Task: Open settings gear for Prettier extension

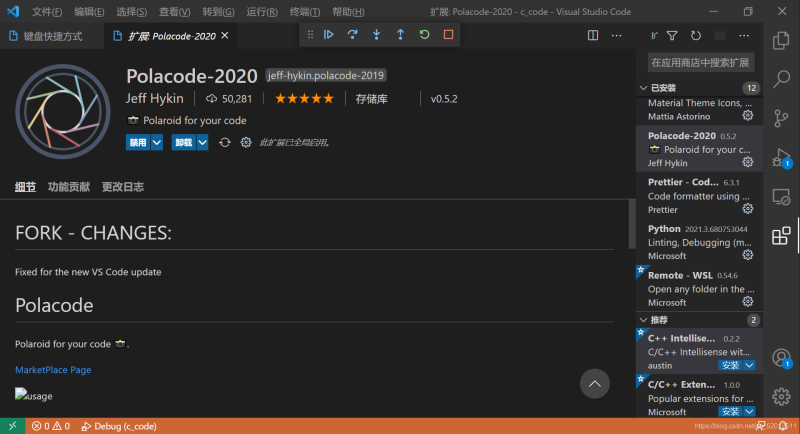Action: click(747, 209)
